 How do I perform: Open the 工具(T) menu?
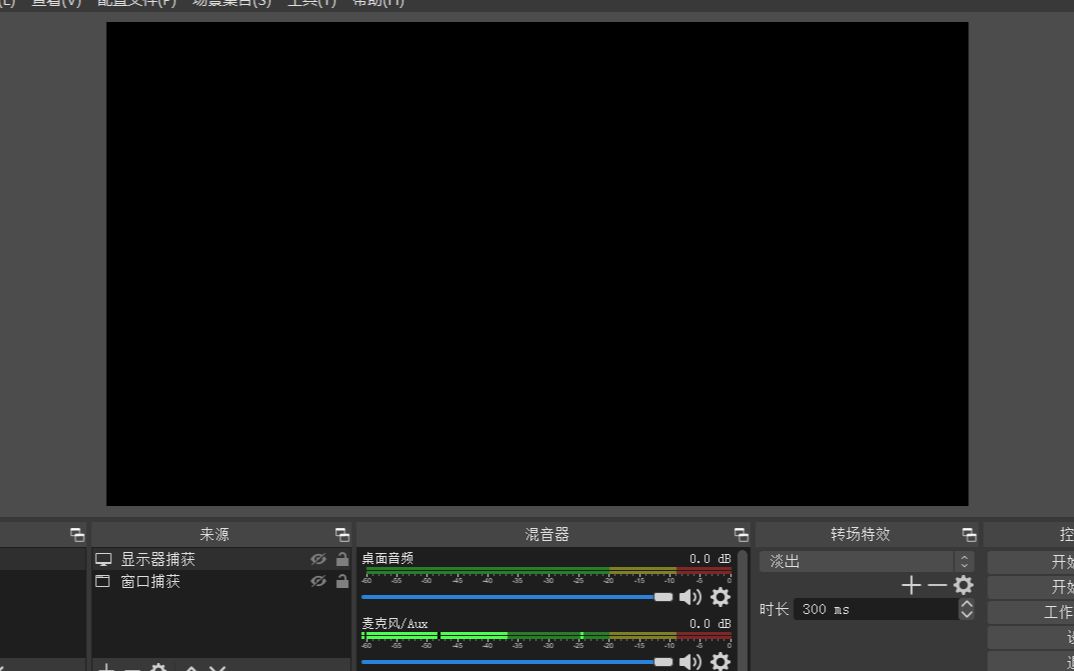(310, 3)
